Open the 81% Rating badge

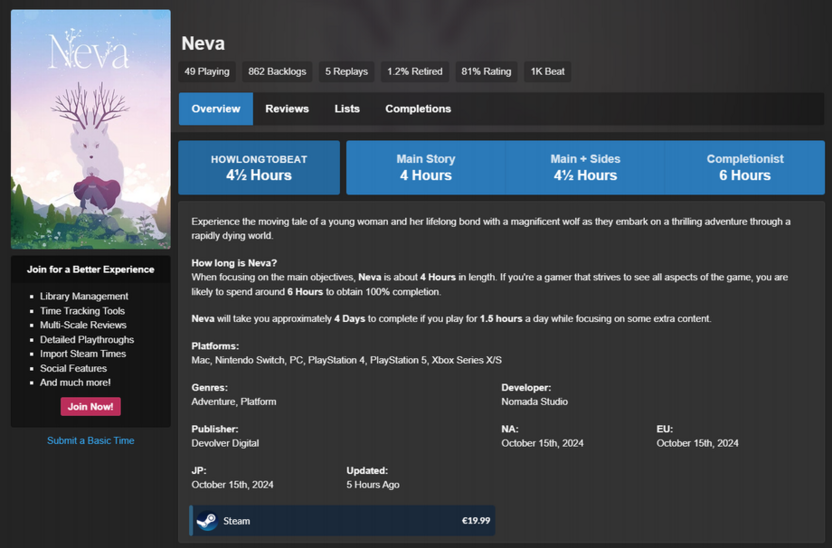coord(486,72)
